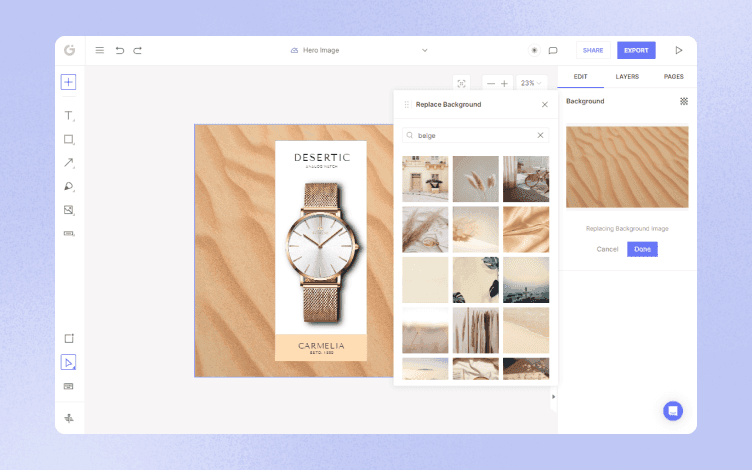Fit canvas to screen icon
This screenshot has height=470, width=752.
(x=461, y=83)
